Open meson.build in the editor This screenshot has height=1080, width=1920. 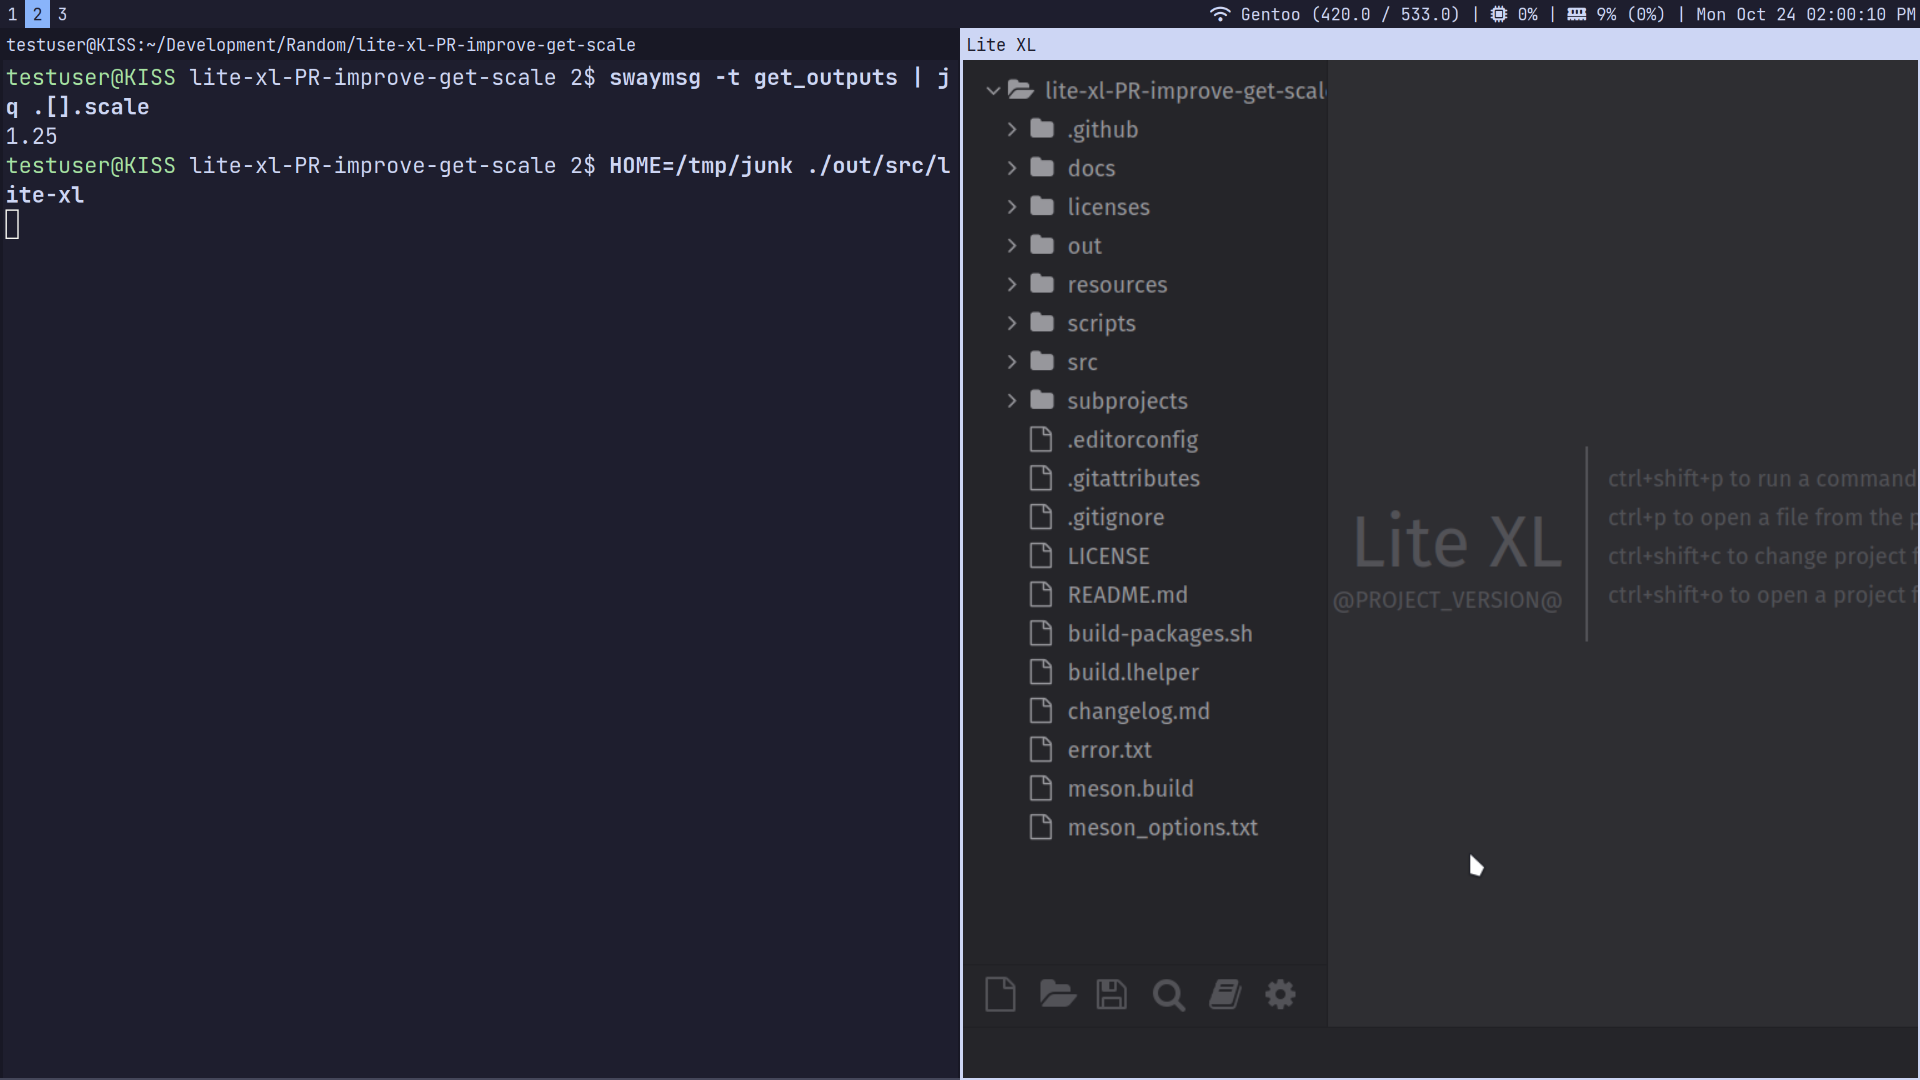pos(1130,788)
